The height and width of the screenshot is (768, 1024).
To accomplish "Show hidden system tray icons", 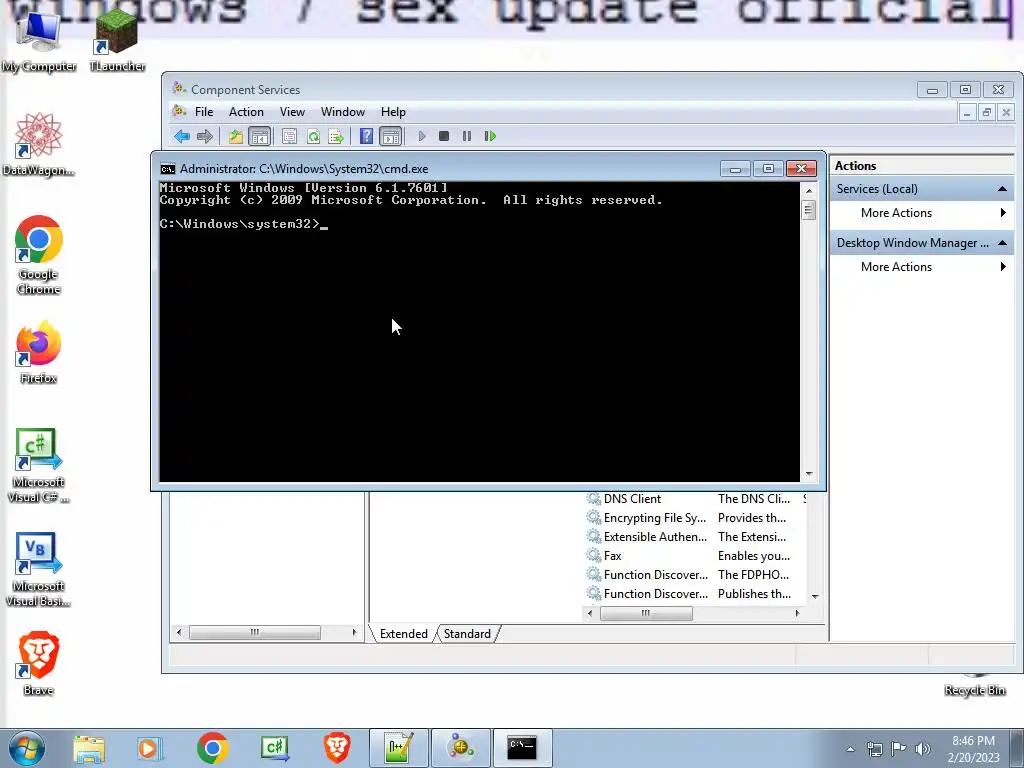I will (x=850, y=749).
